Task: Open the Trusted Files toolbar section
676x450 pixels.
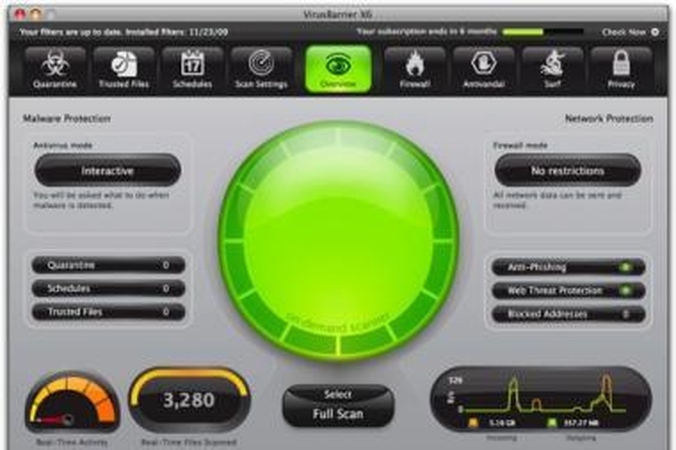Action: tap(124, 69)
